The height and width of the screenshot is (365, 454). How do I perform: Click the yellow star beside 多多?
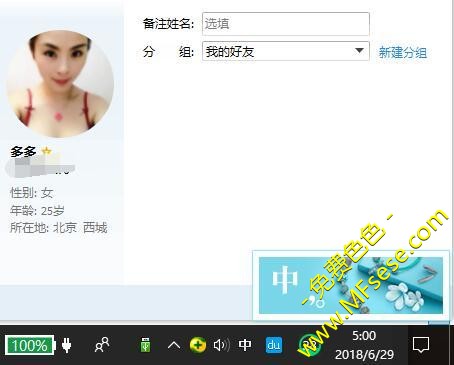[x=46, y=151]
